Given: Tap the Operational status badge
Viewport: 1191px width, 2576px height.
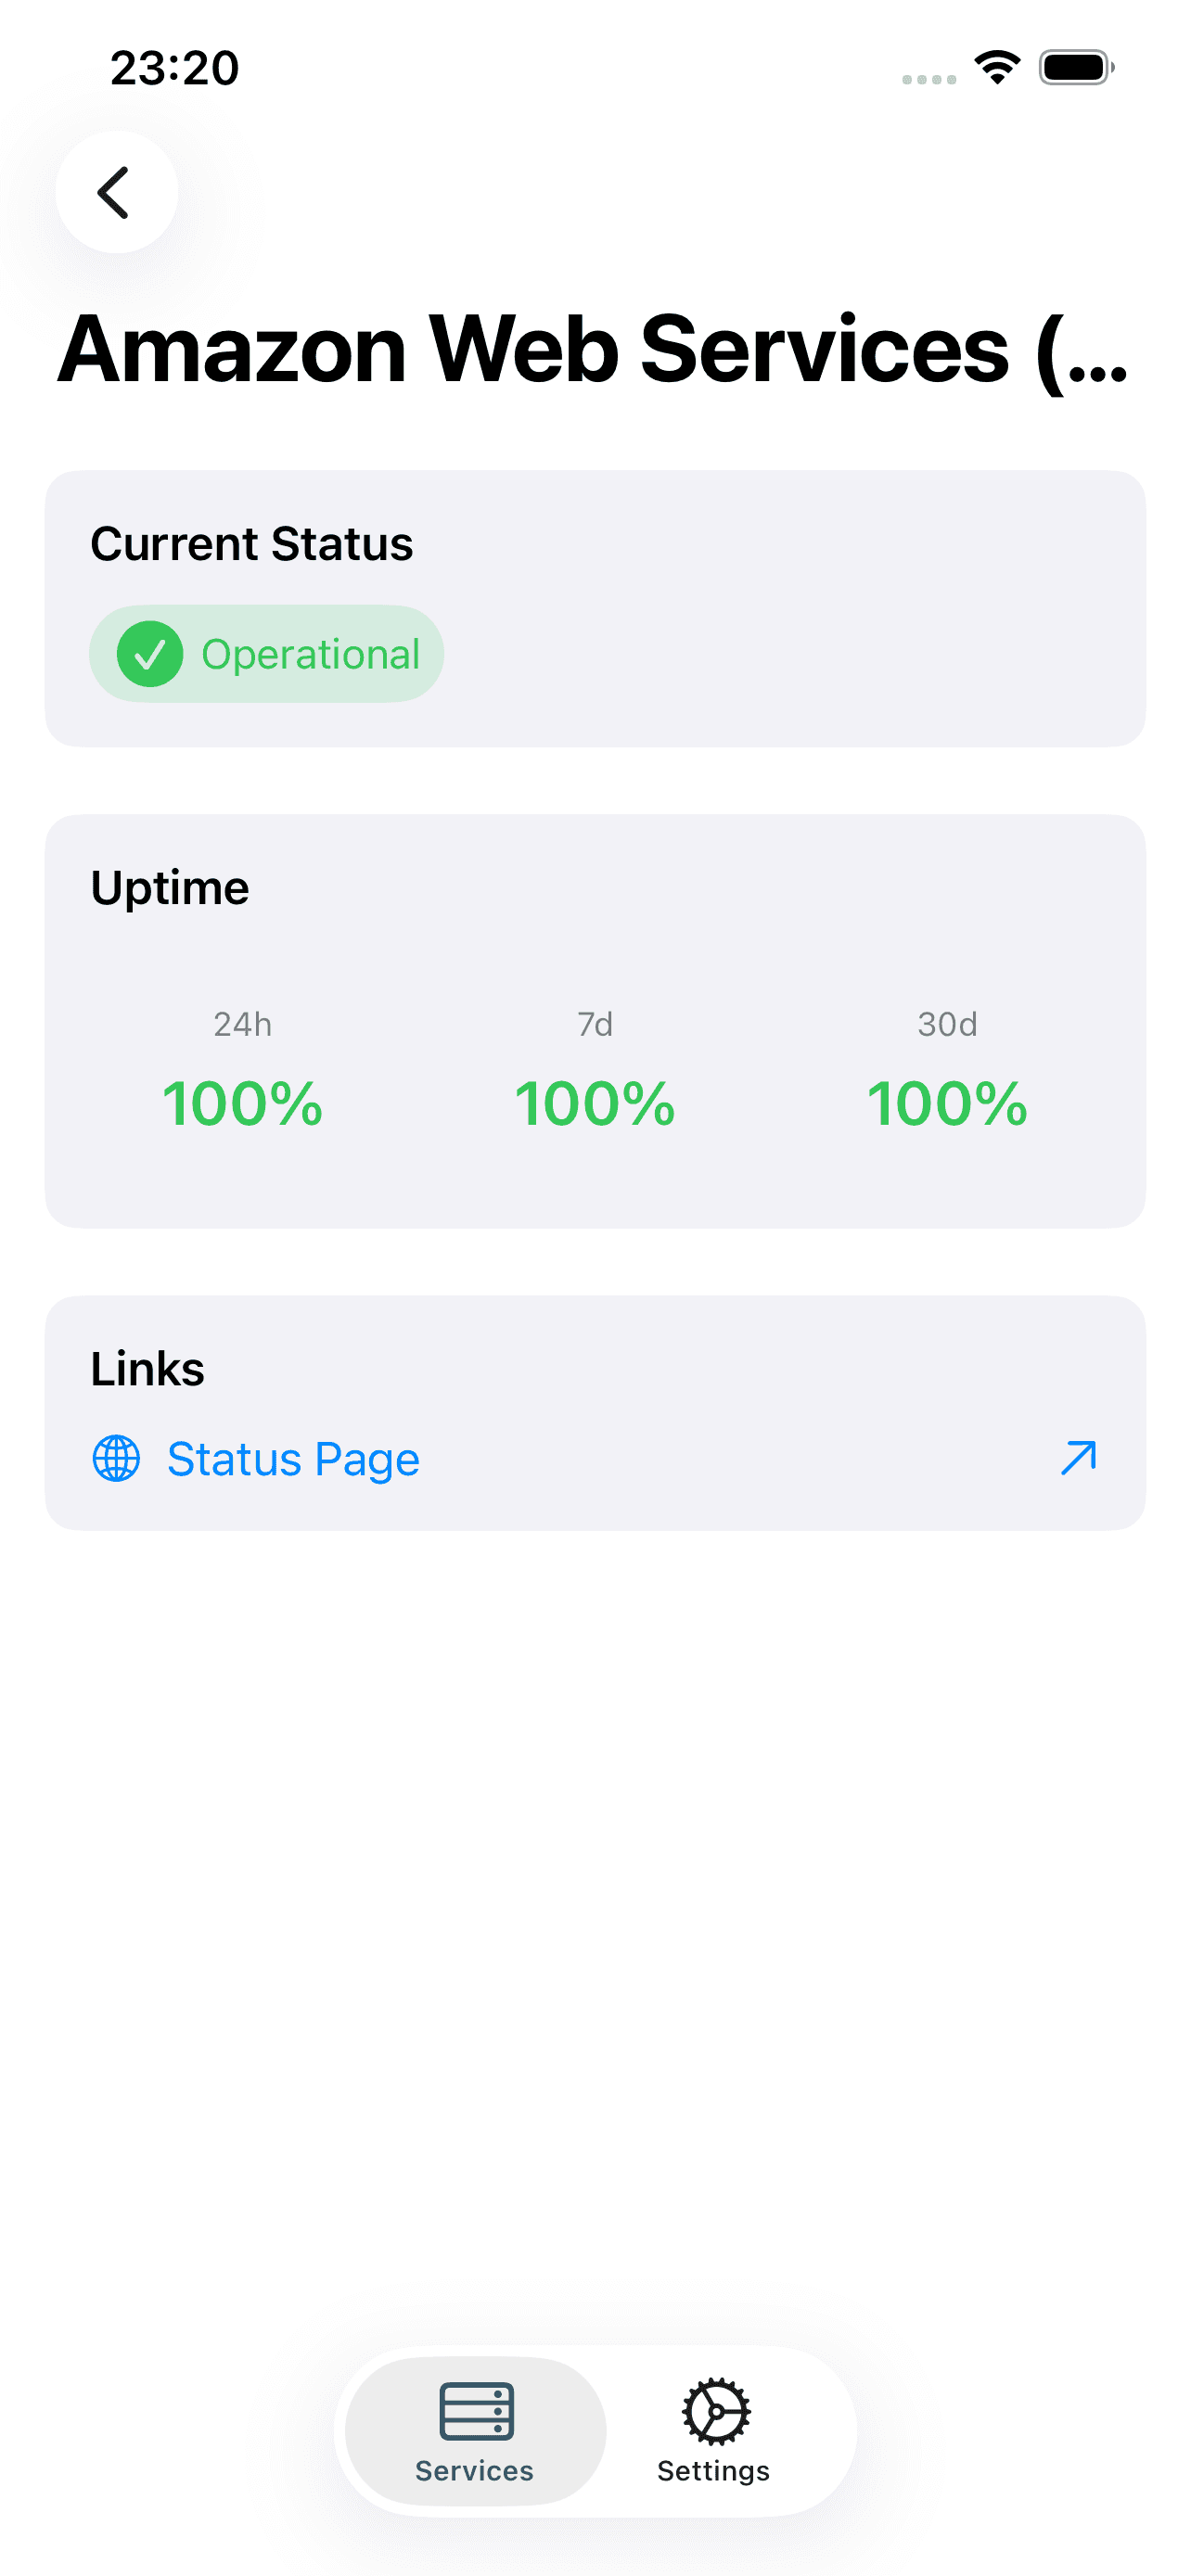Looking at the screenshot, I should 266,653.
